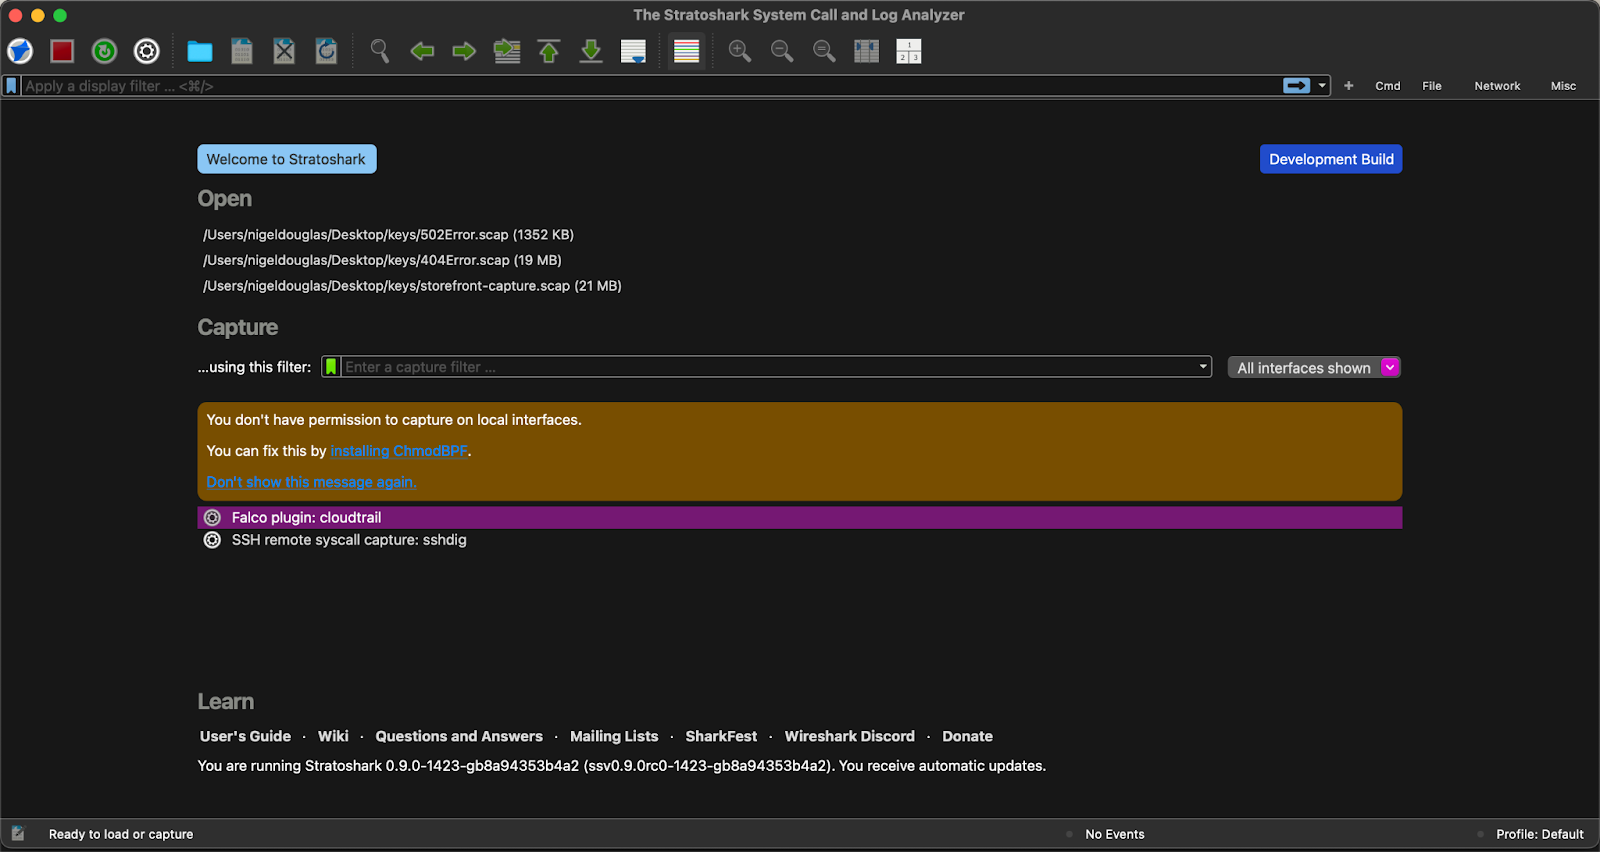Select SSH remote syscall capture: sshdig
The image size is (1600, 852).
click(800, 540)
